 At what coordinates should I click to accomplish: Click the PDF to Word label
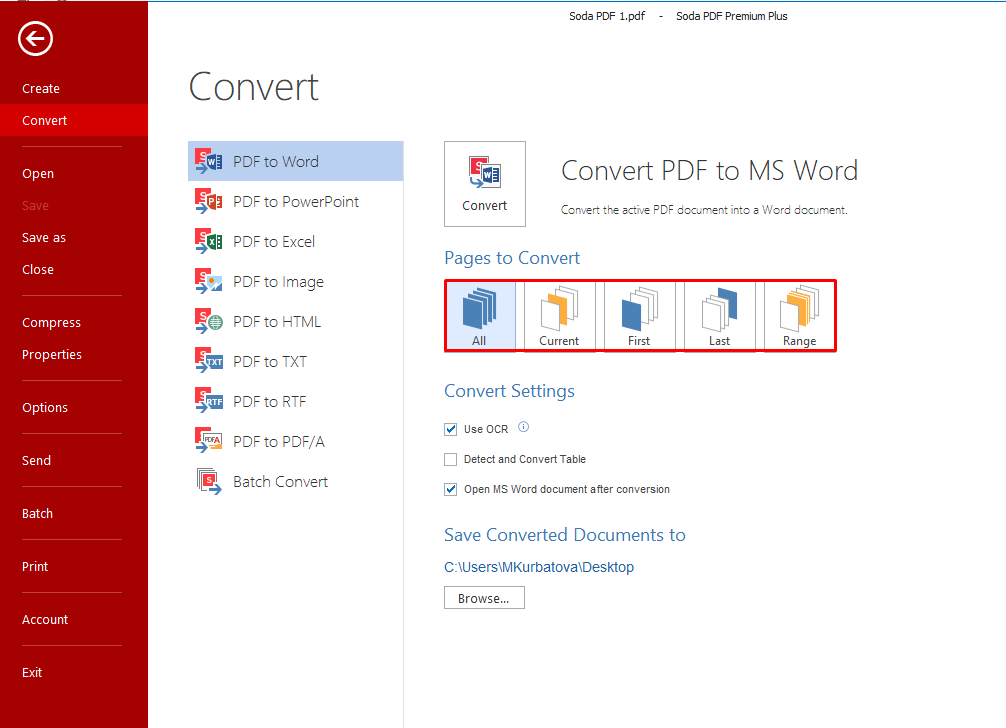pos(276,162)
